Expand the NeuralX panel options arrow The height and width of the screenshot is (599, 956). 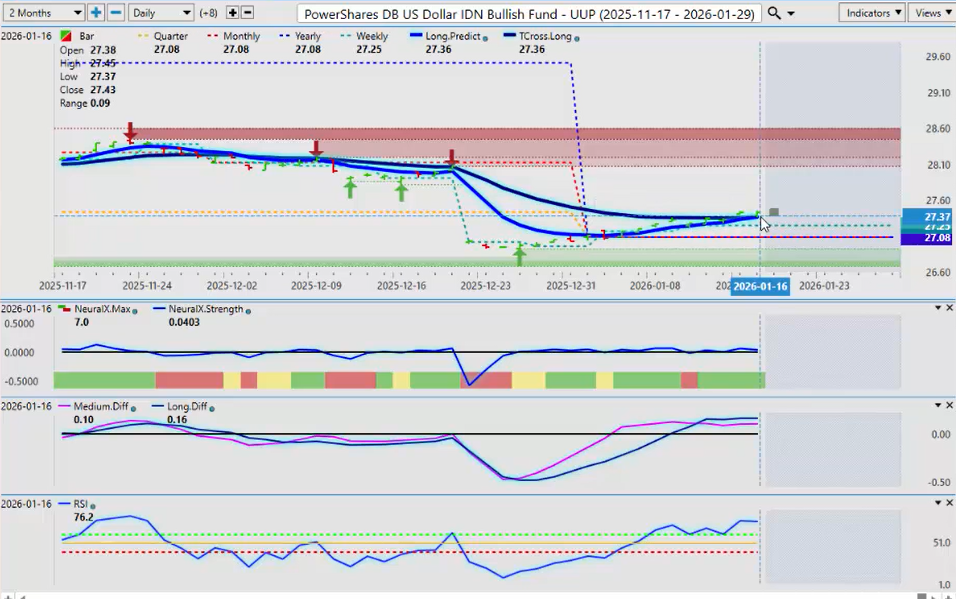point(936,307)
